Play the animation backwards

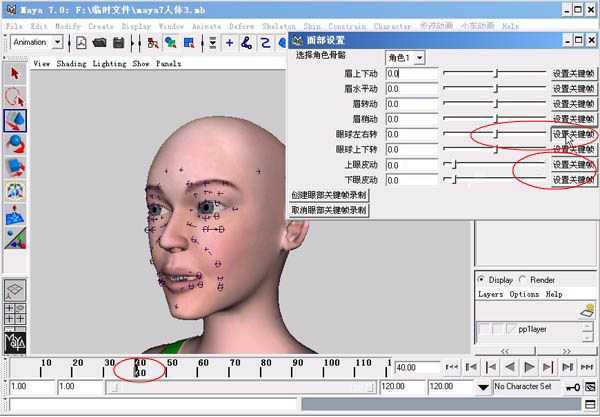coord(510,367)
